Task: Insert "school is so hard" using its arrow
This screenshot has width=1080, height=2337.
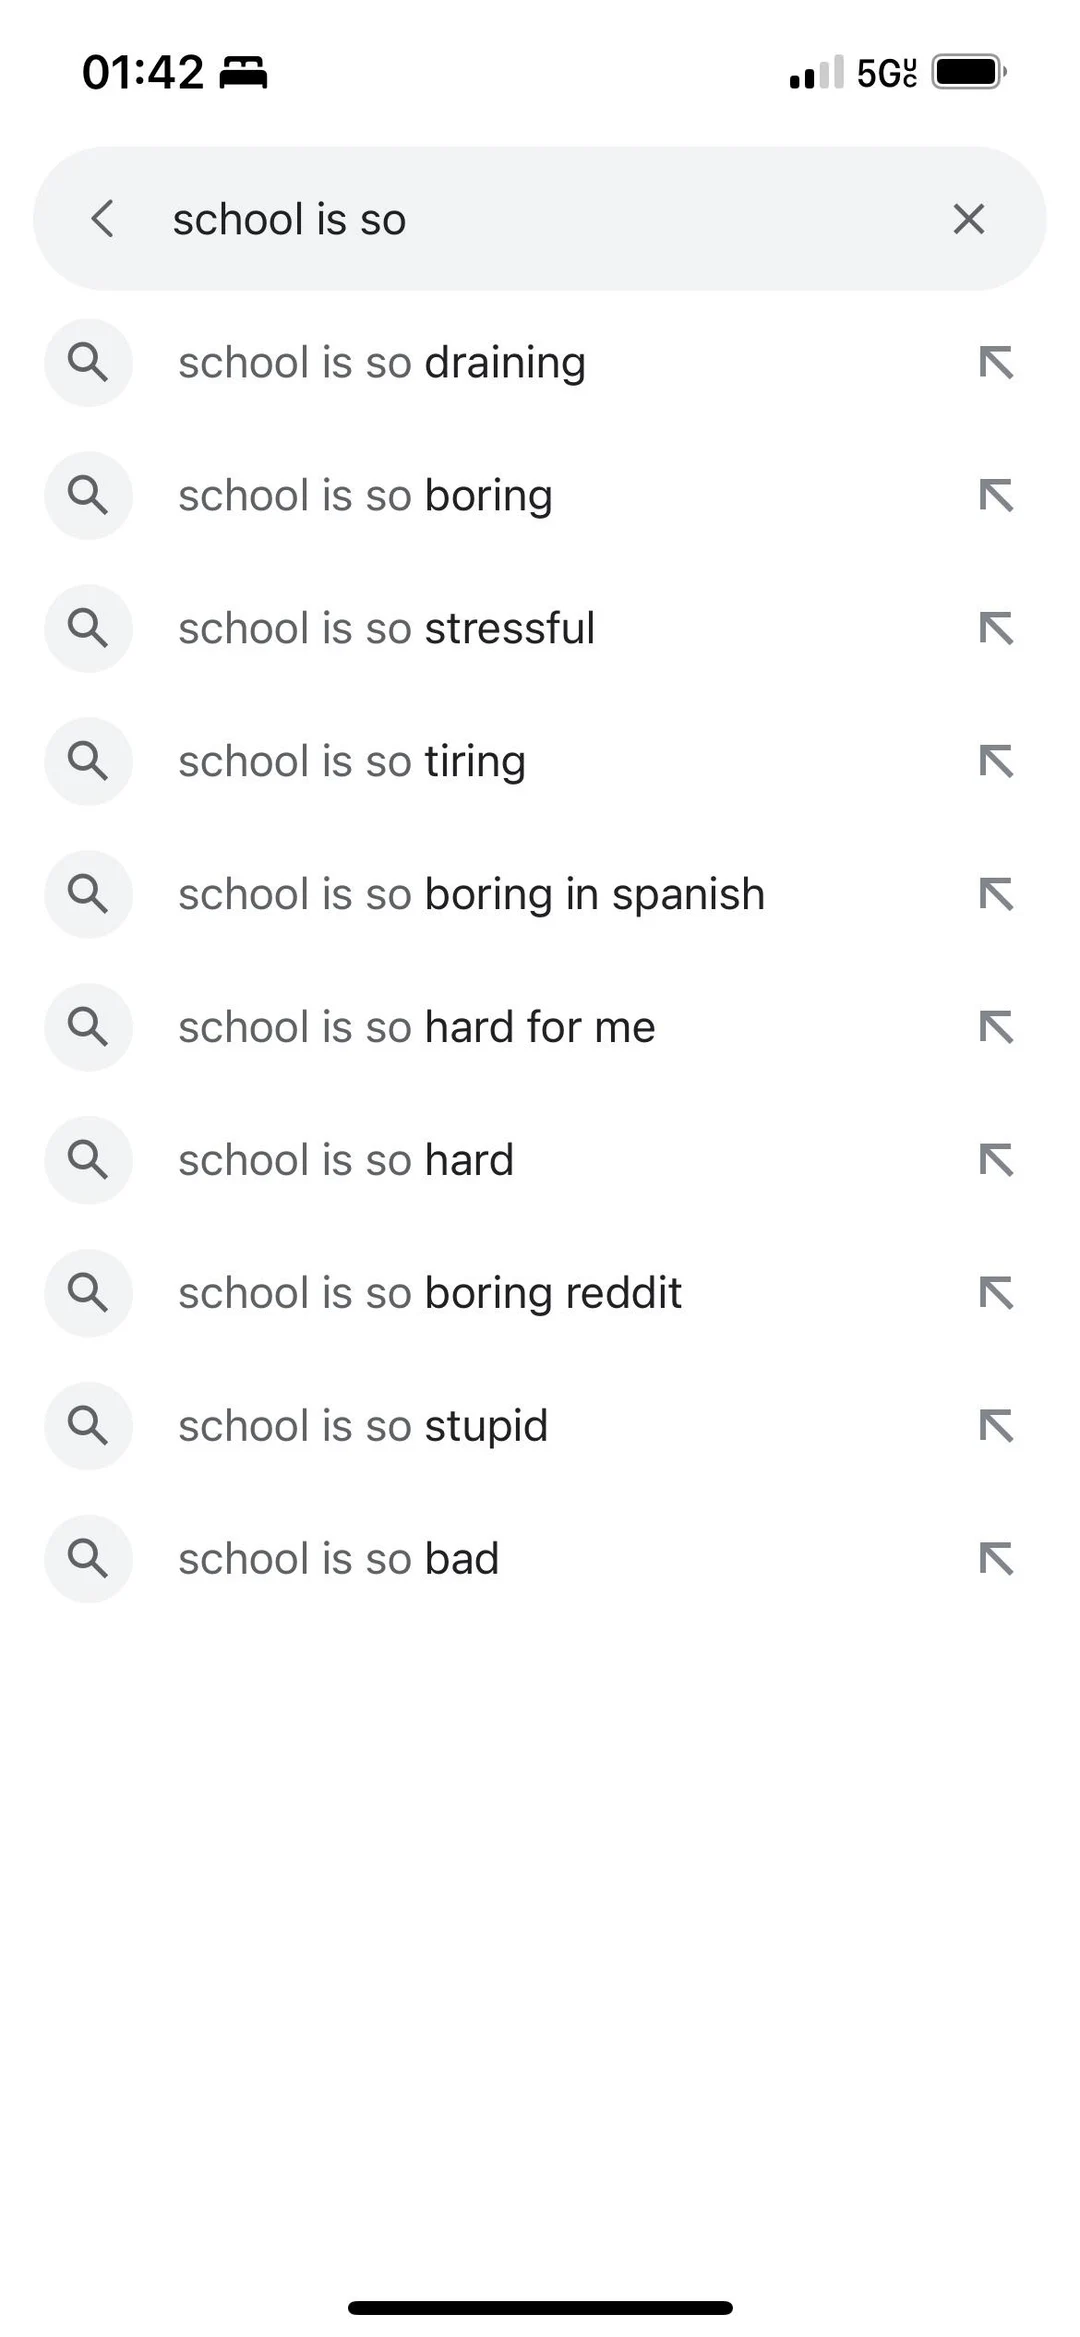Action: 996,1161
